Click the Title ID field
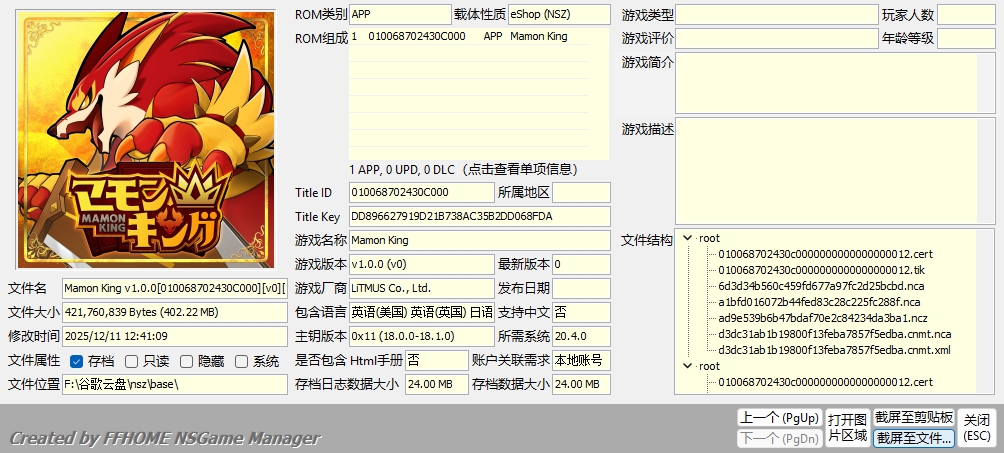Image resolution: width=1004 pixels, height=453 pixels. point(422,192)
